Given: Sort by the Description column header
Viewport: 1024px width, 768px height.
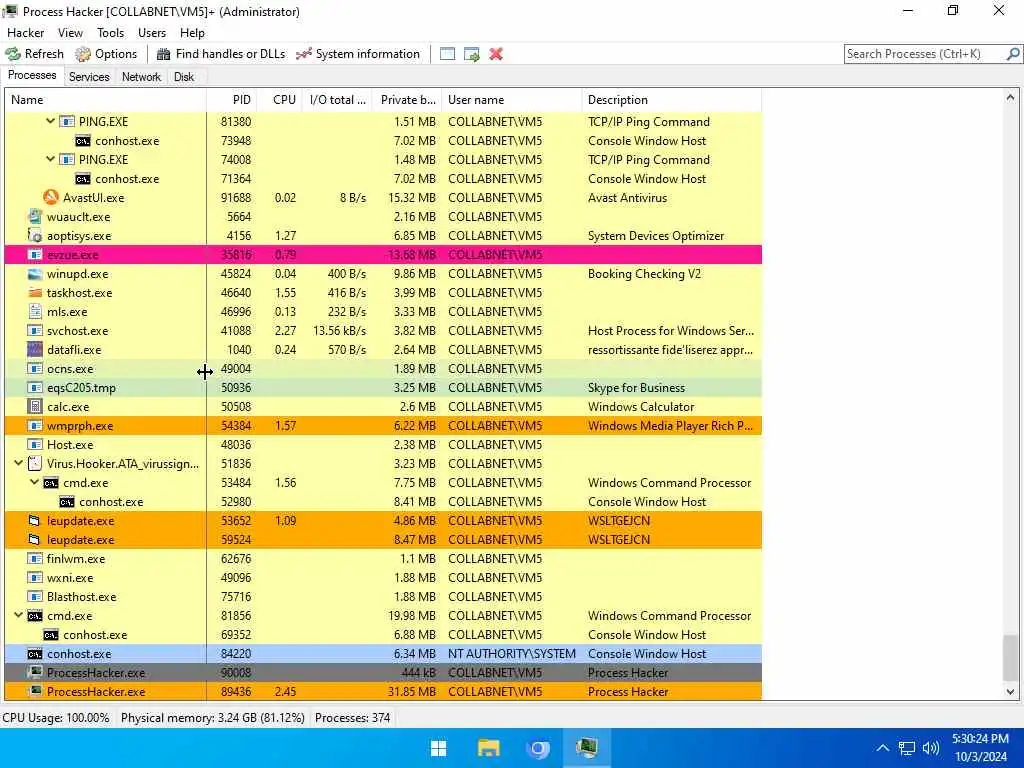Looking at the screenshot, I should pos(671,100).
